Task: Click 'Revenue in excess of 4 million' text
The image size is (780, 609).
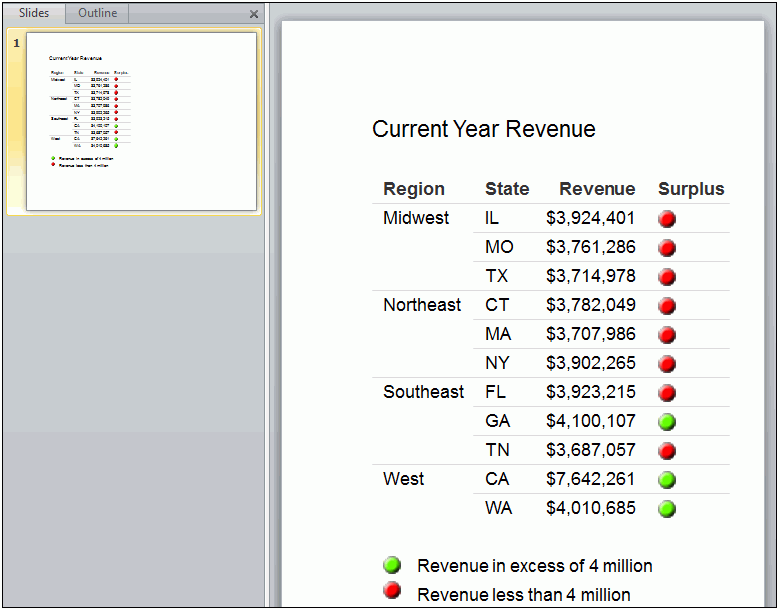Action: [534, 566]
